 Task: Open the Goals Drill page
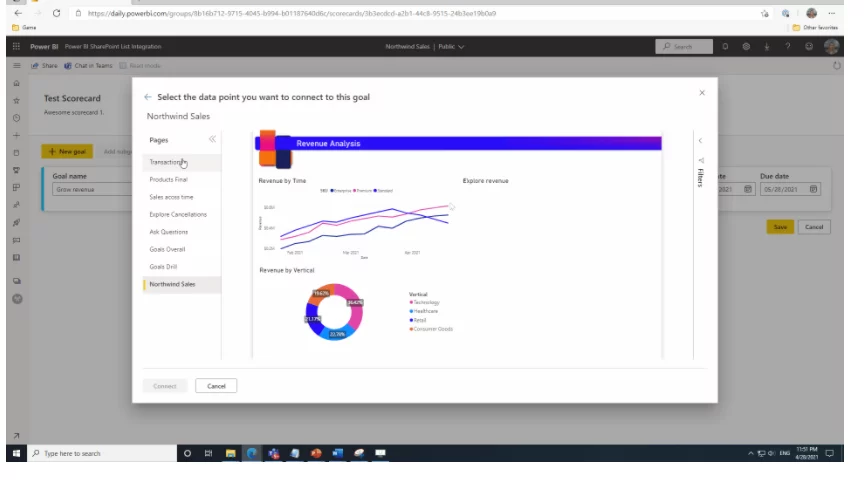181,267
